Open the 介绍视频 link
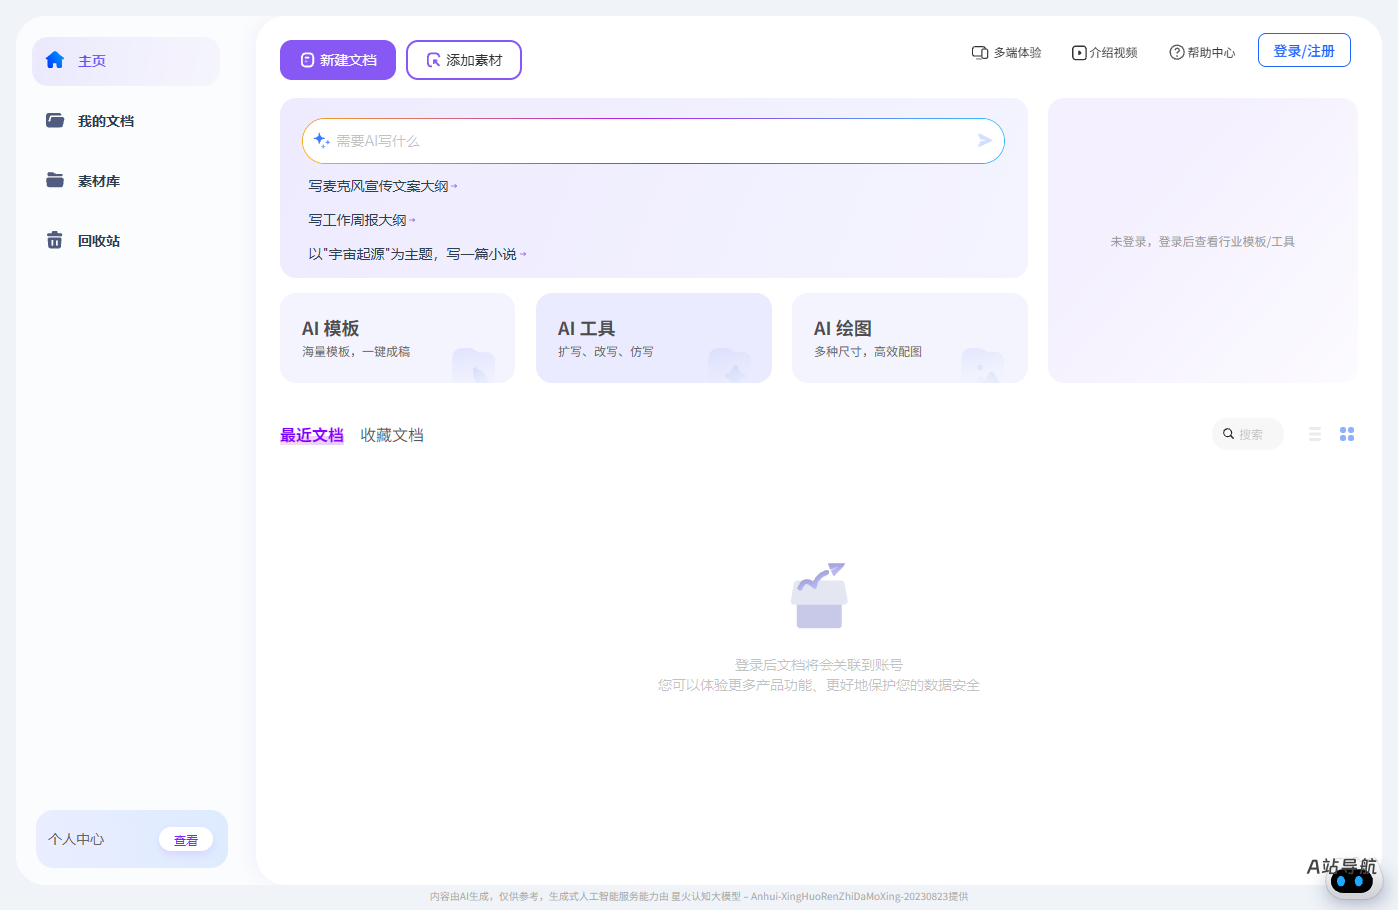Image resolution: width=1398 pixels, height=910 pixels. [x=1104, y=52]
